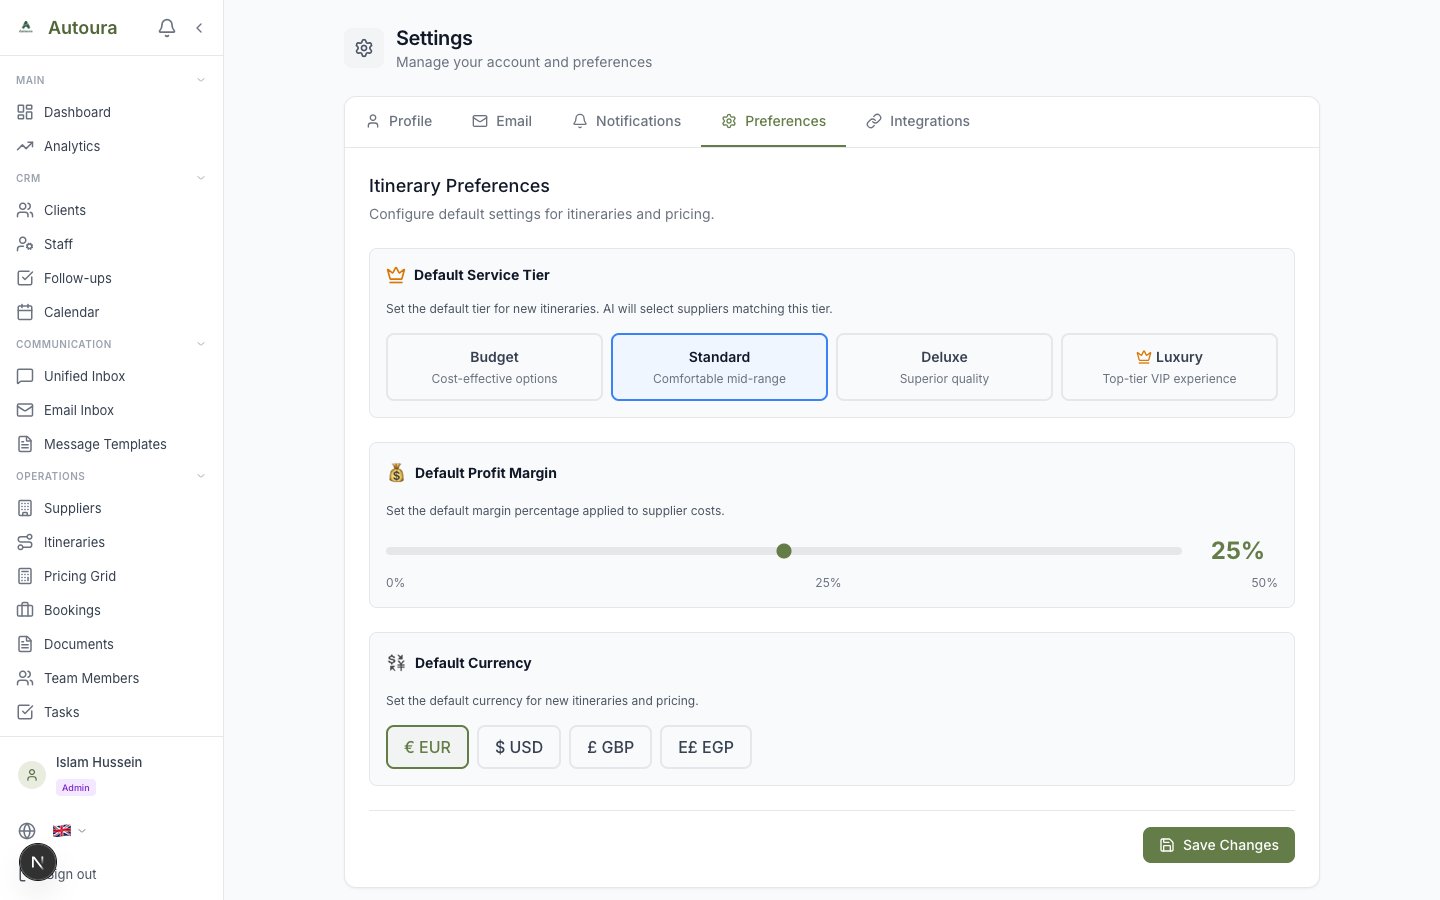This screenshot has width=1440, height=900.
Task: Click the Unified Inbox chat icon
Action: 25,376
